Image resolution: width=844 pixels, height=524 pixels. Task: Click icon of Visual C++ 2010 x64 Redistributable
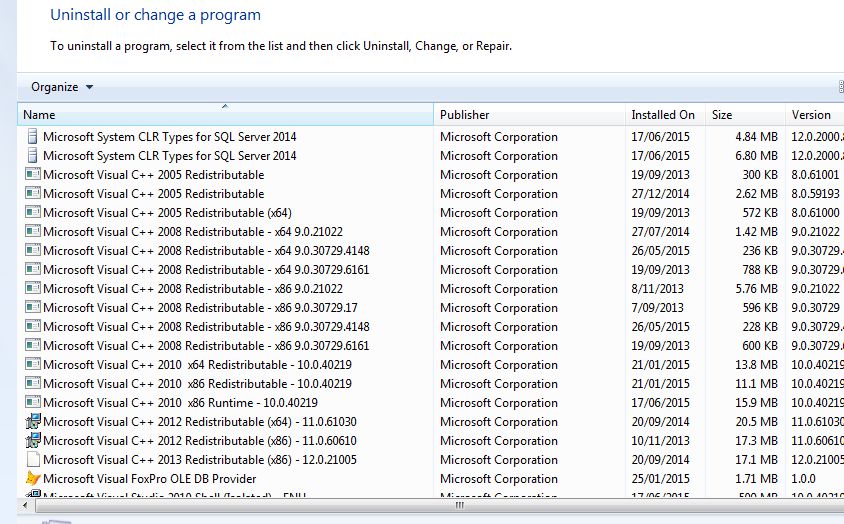point(33,365)
